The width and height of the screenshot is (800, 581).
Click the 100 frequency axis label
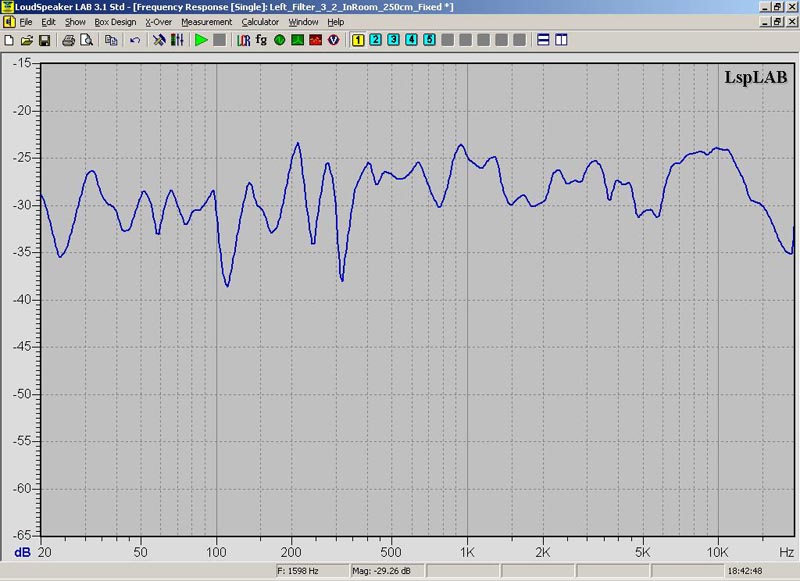[216, 552]
